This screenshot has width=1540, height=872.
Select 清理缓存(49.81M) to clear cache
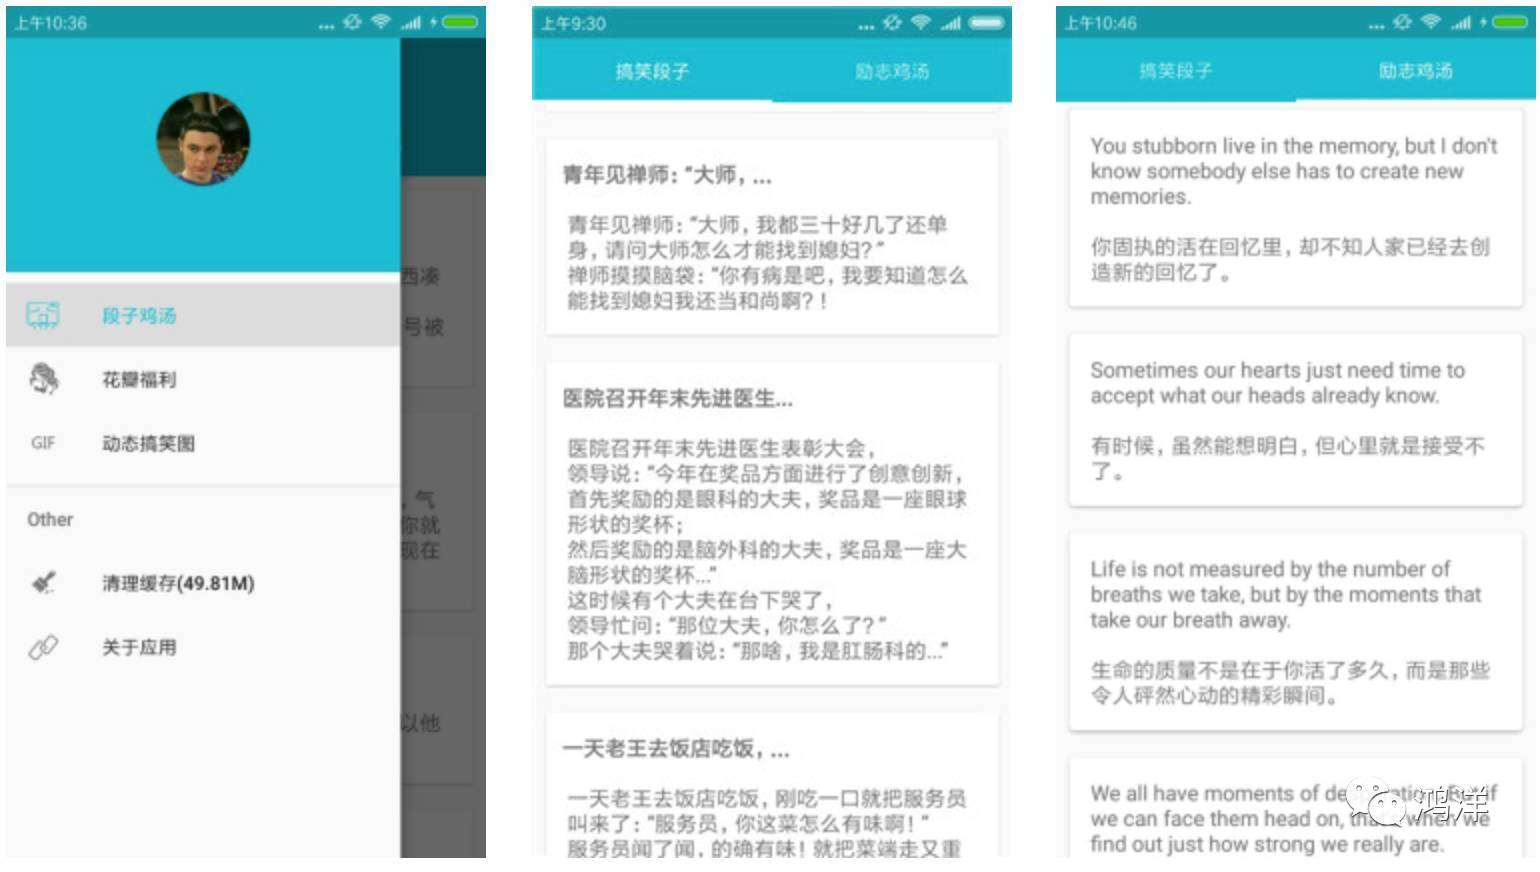[x=203, y=583]
